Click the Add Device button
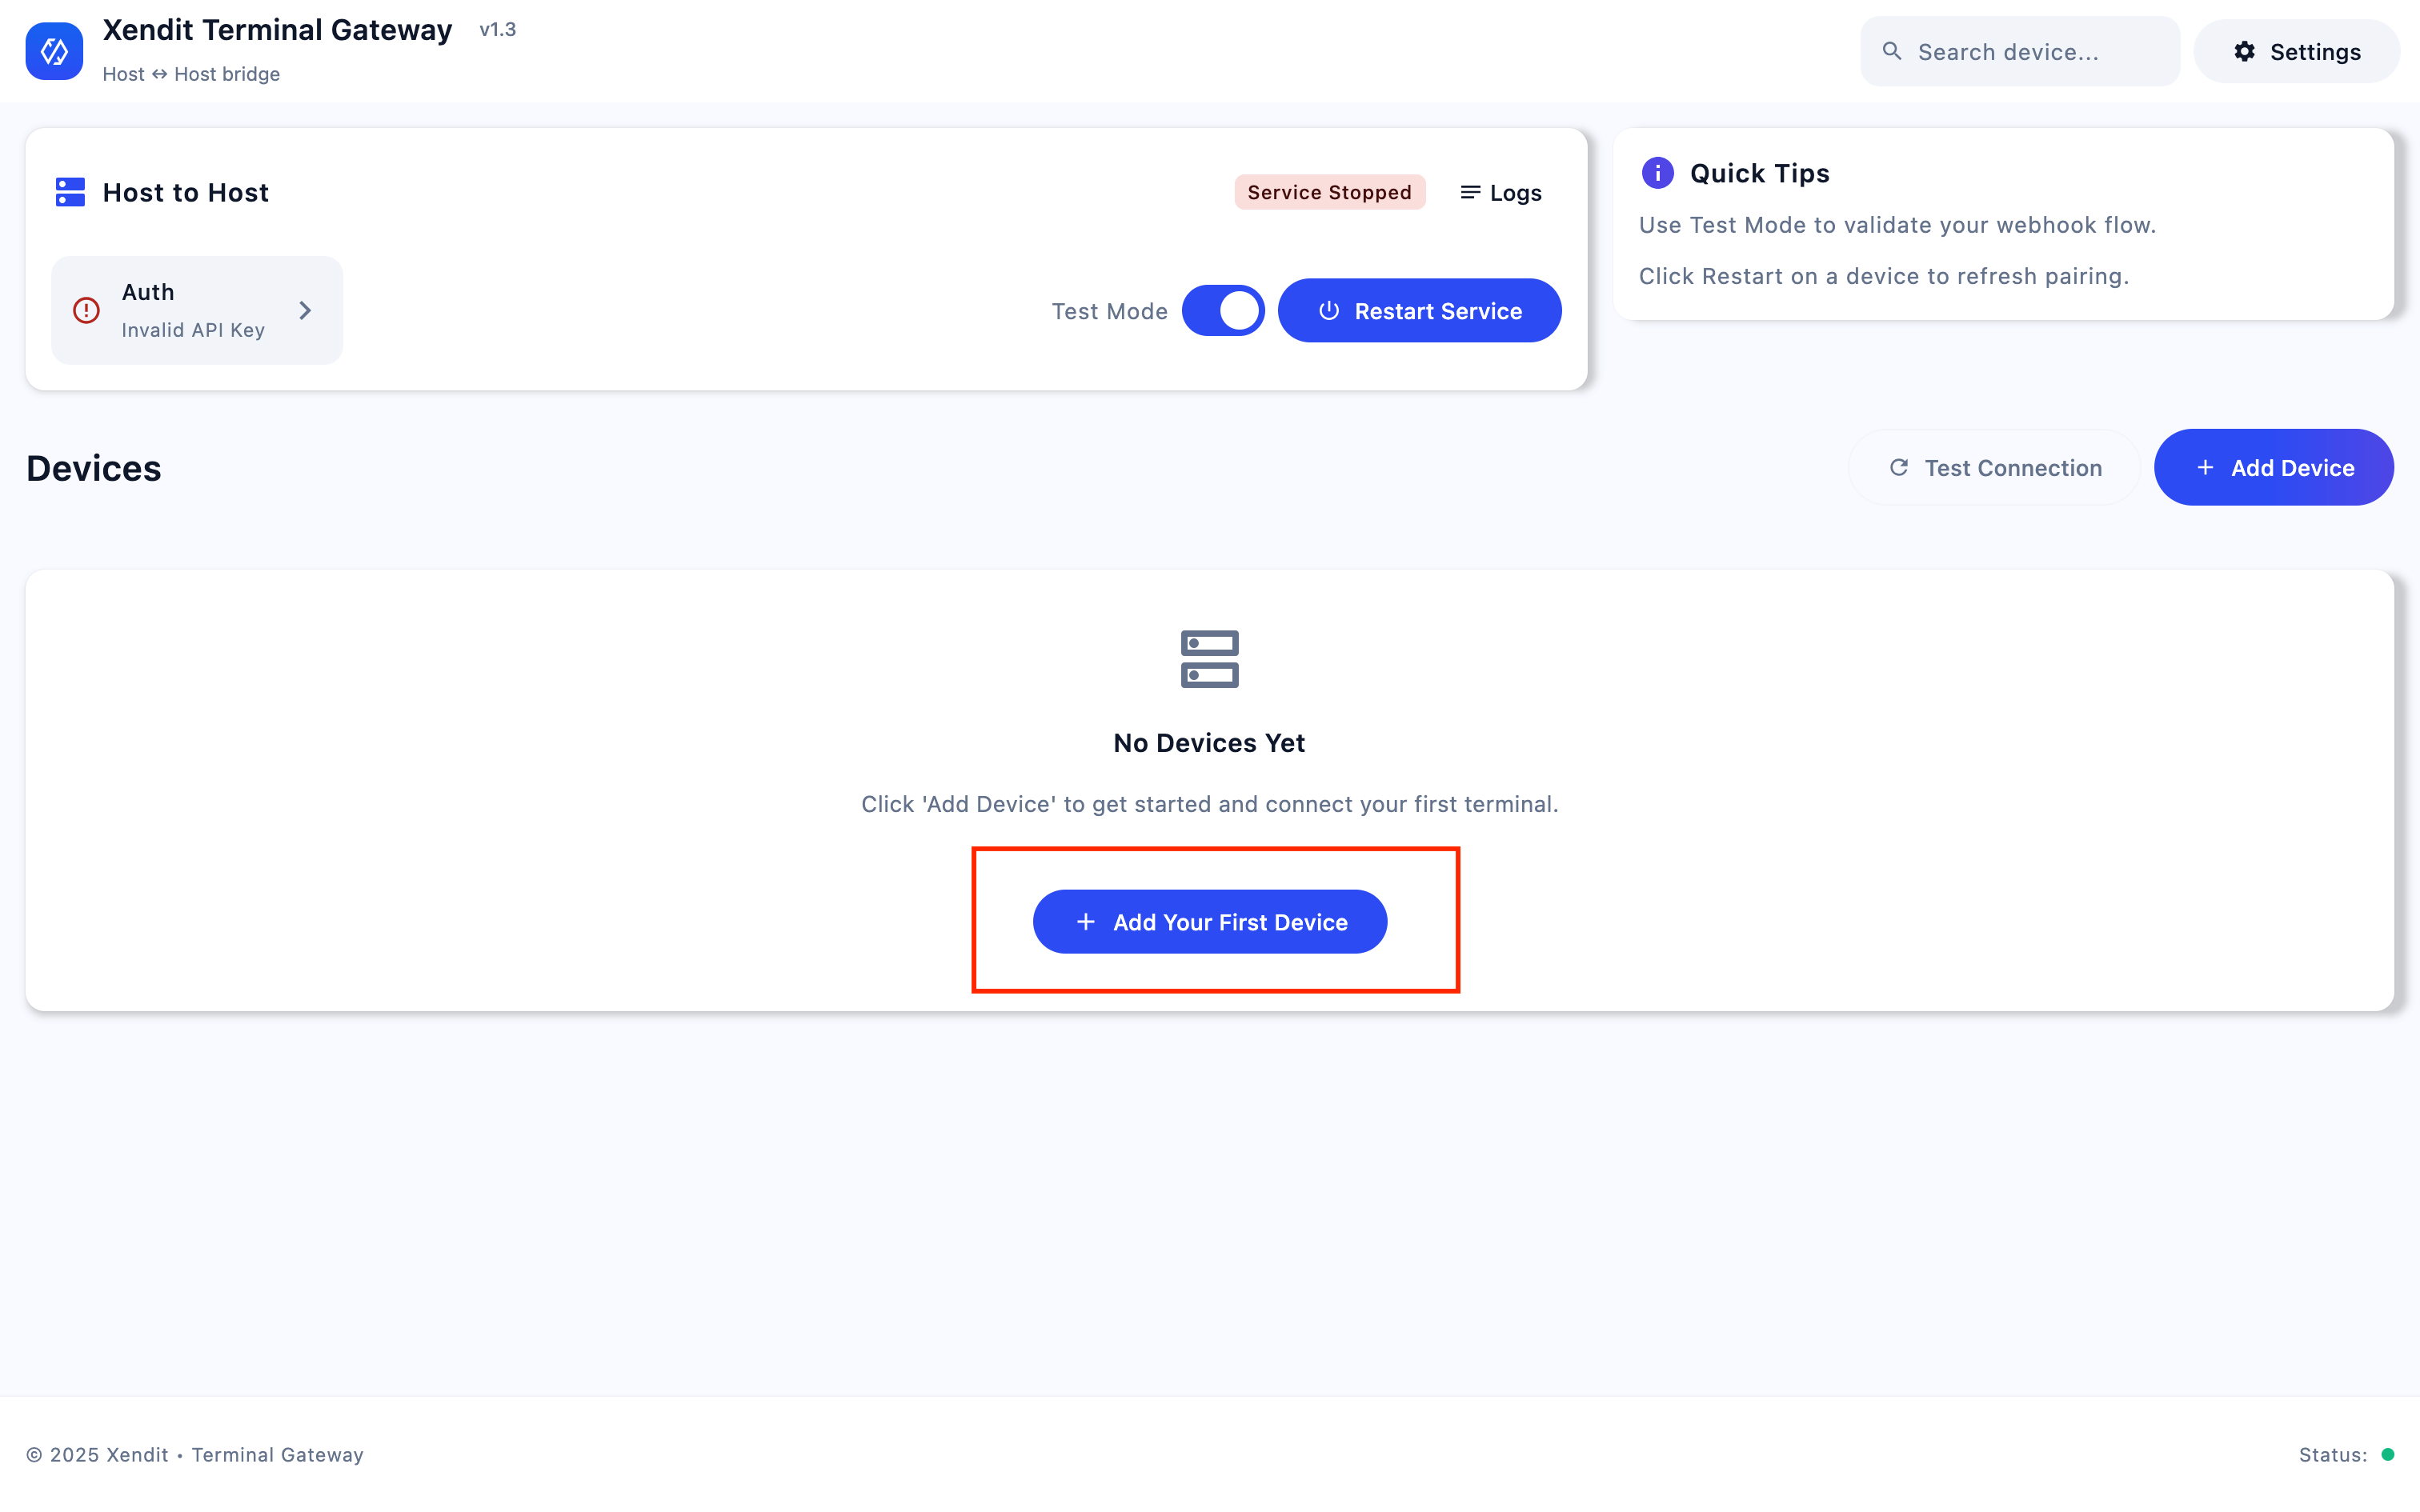2420x1512 pixels. [2273, 468]
